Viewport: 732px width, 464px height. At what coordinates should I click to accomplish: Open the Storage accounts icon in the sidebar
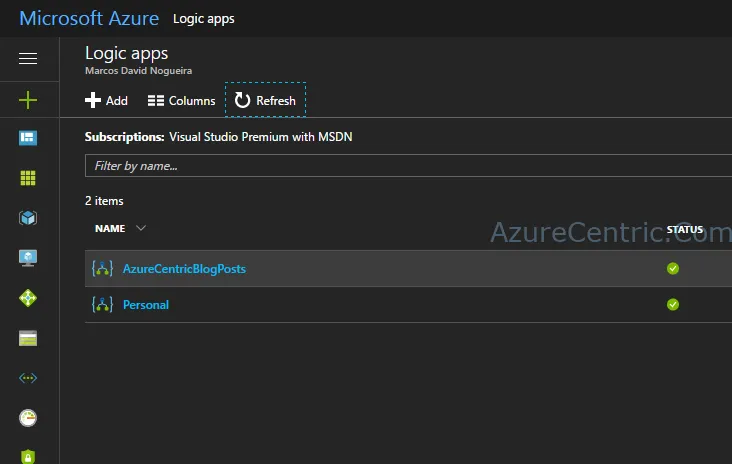point(28,338)
